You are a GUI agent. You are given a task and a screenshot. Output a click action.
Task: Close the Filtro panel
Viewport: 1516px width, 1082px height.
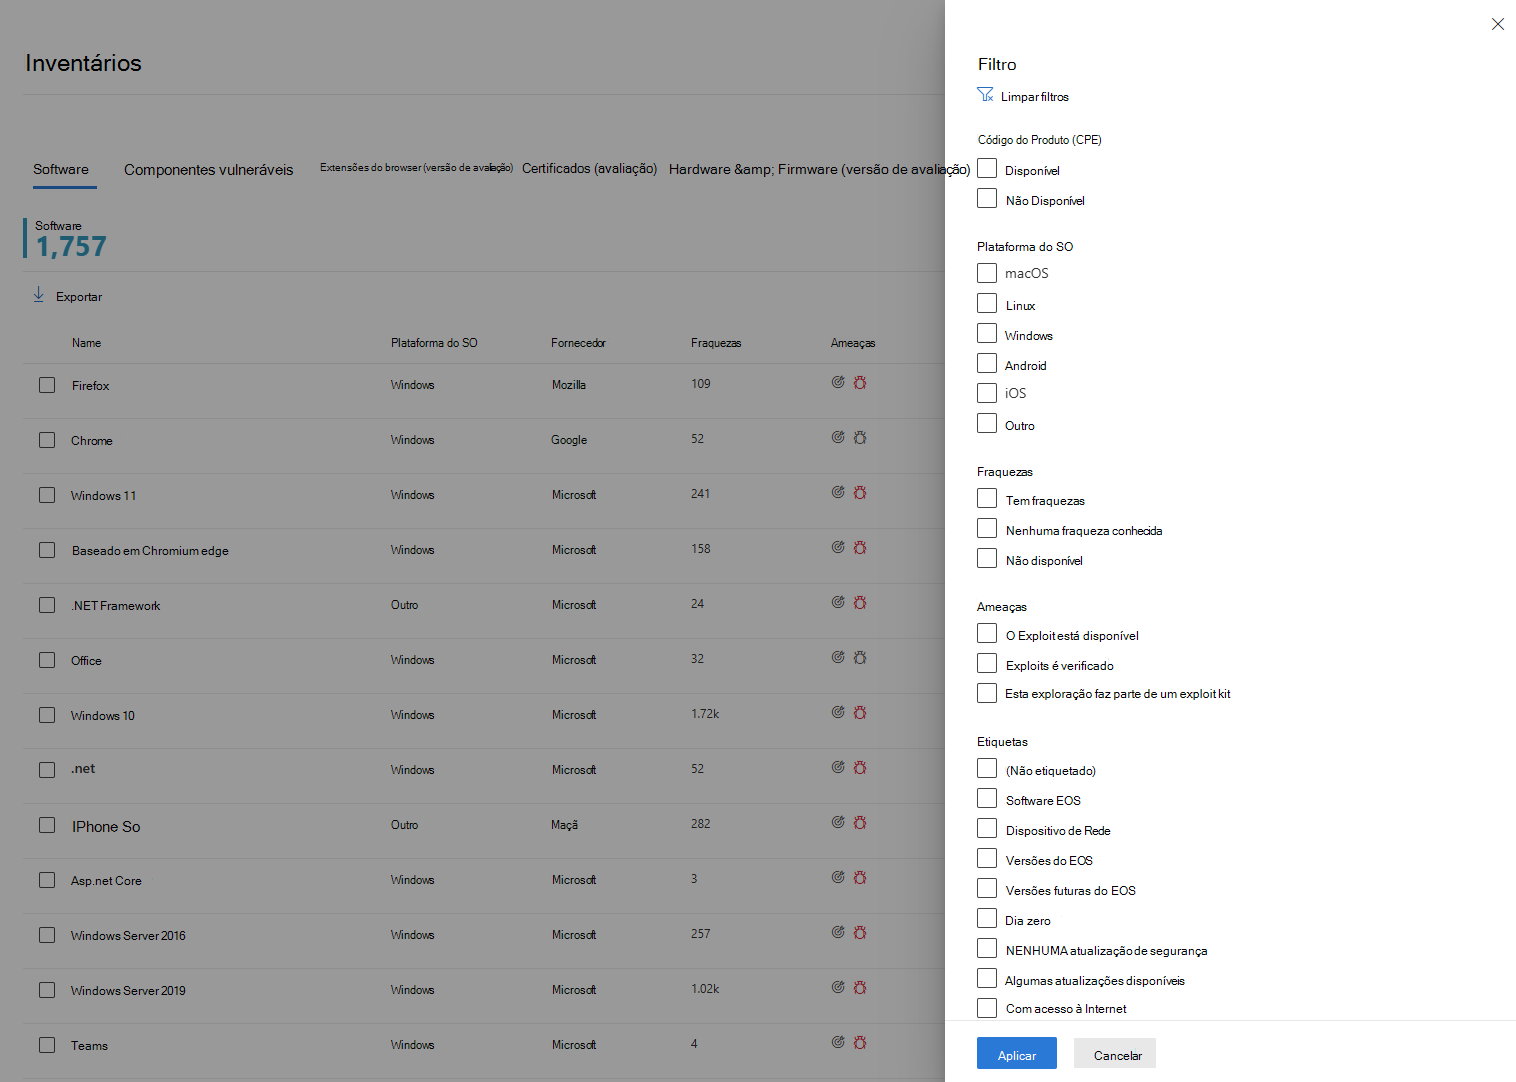pos(1497,24)
